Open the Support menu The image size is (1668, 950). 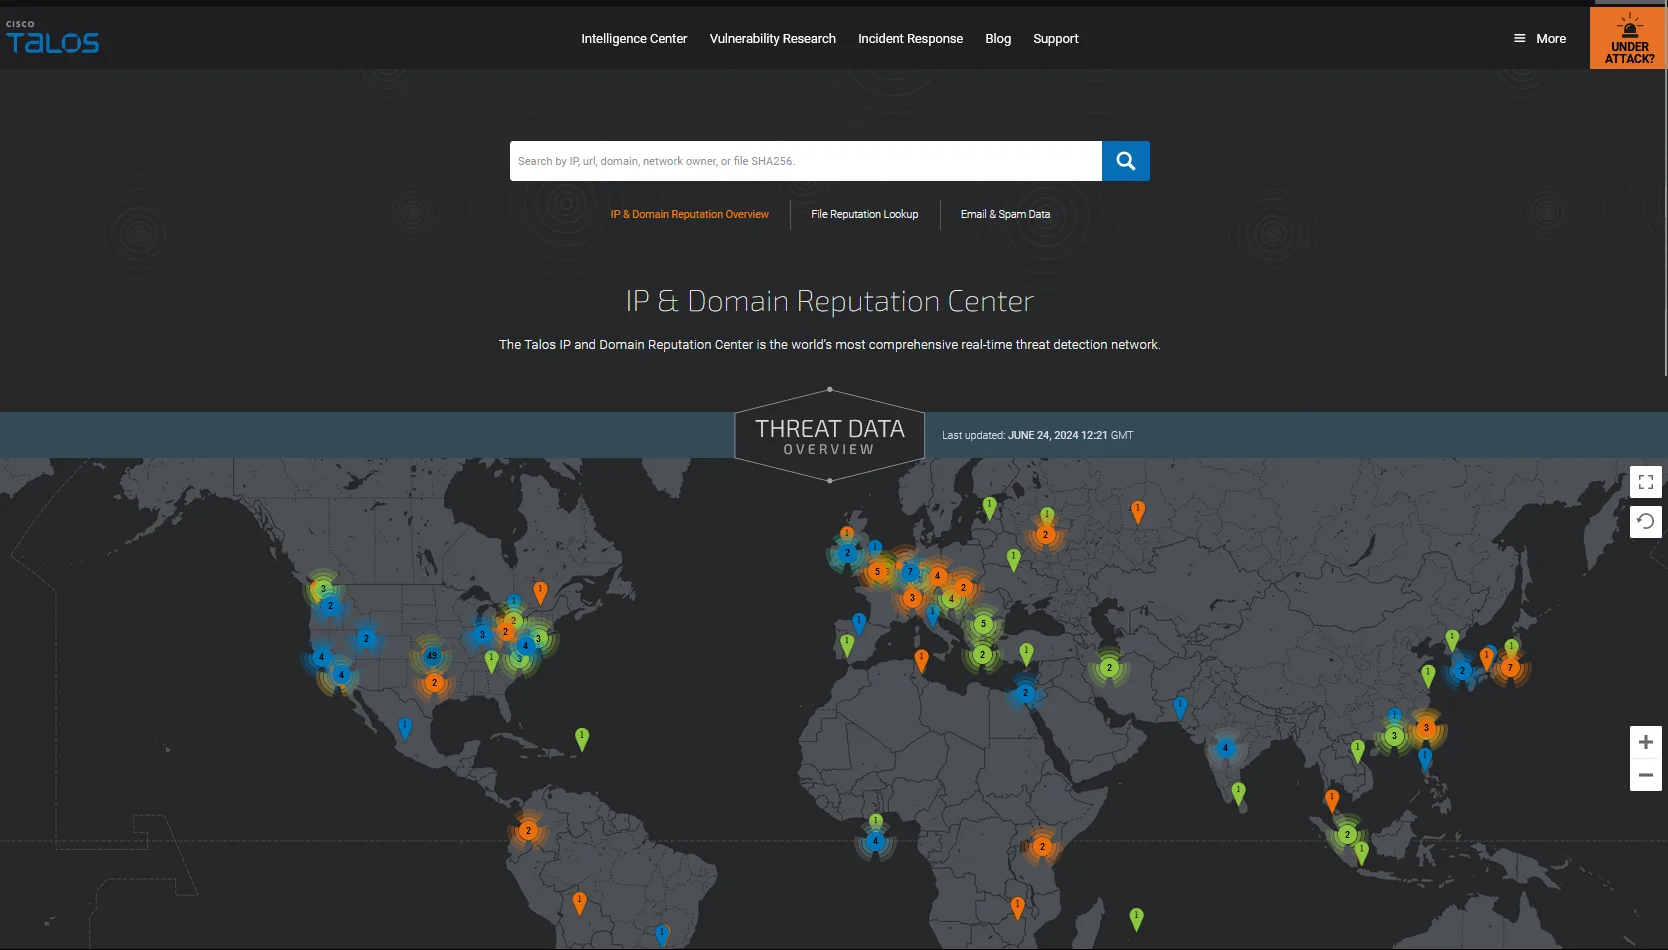[1056, 39]
